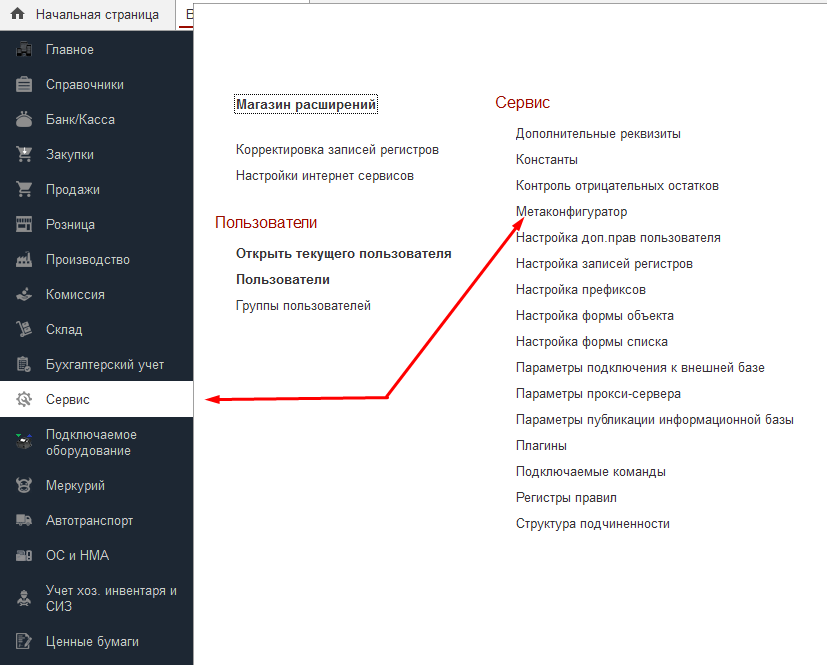
Task: Open Настройки интернет сервисов
Action: tap(324, 176)
